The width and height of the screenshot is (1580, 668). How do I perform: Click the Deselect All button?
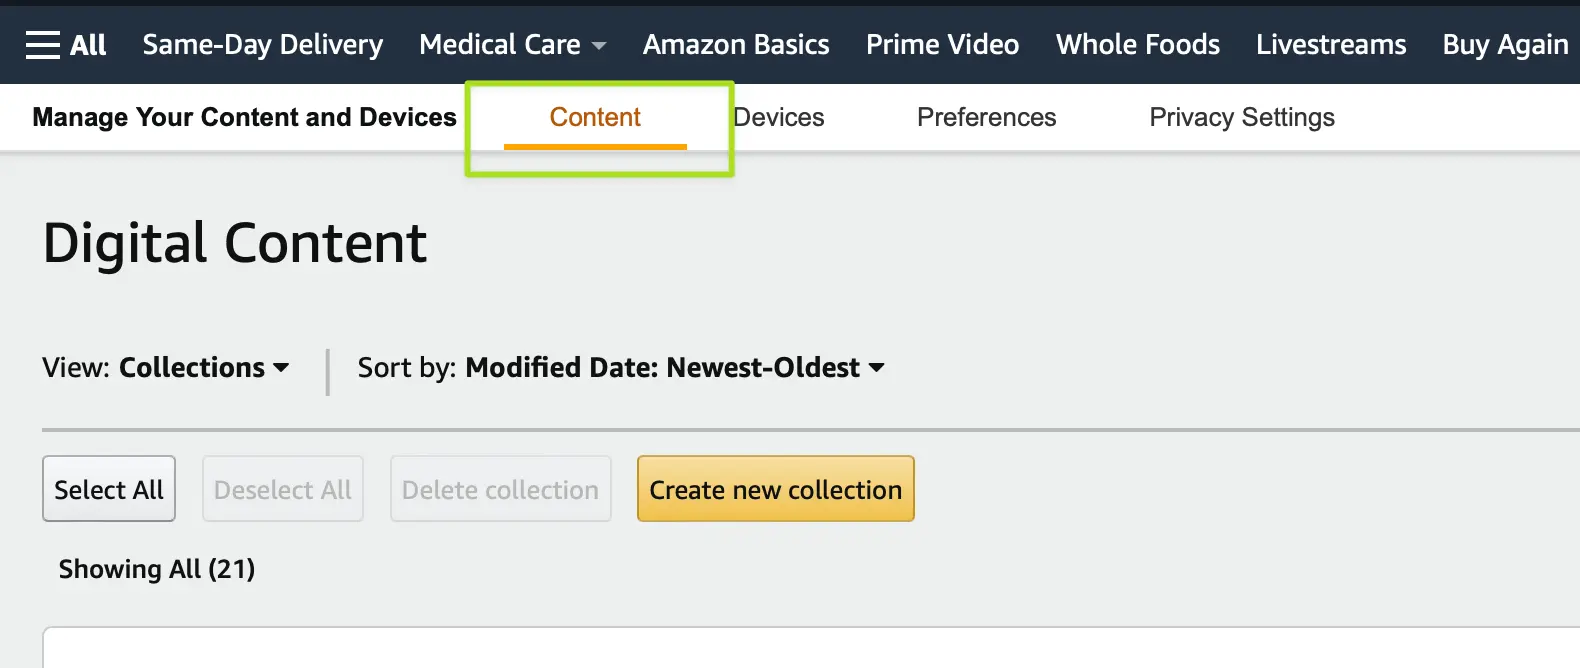pos(283,489)
